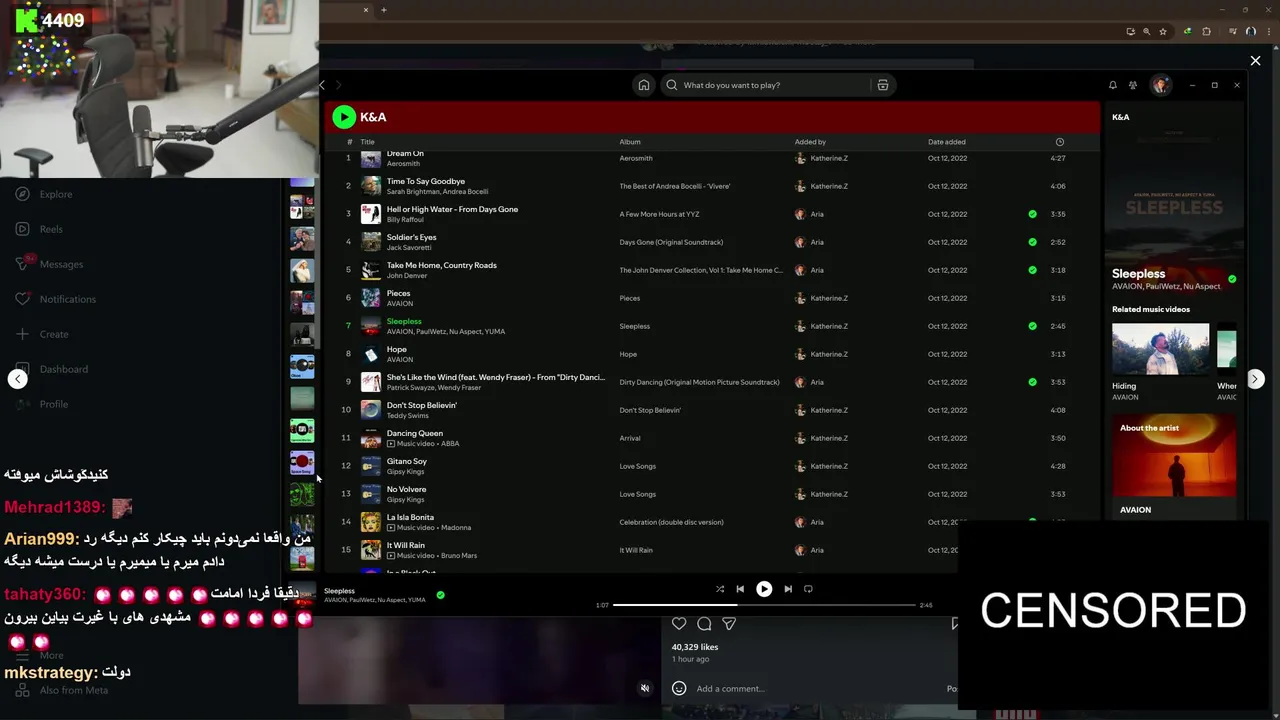The height and width of the screenshot is (720, 1280).
Task: Share Instagram post via paper plane icon
Action: 729,624
